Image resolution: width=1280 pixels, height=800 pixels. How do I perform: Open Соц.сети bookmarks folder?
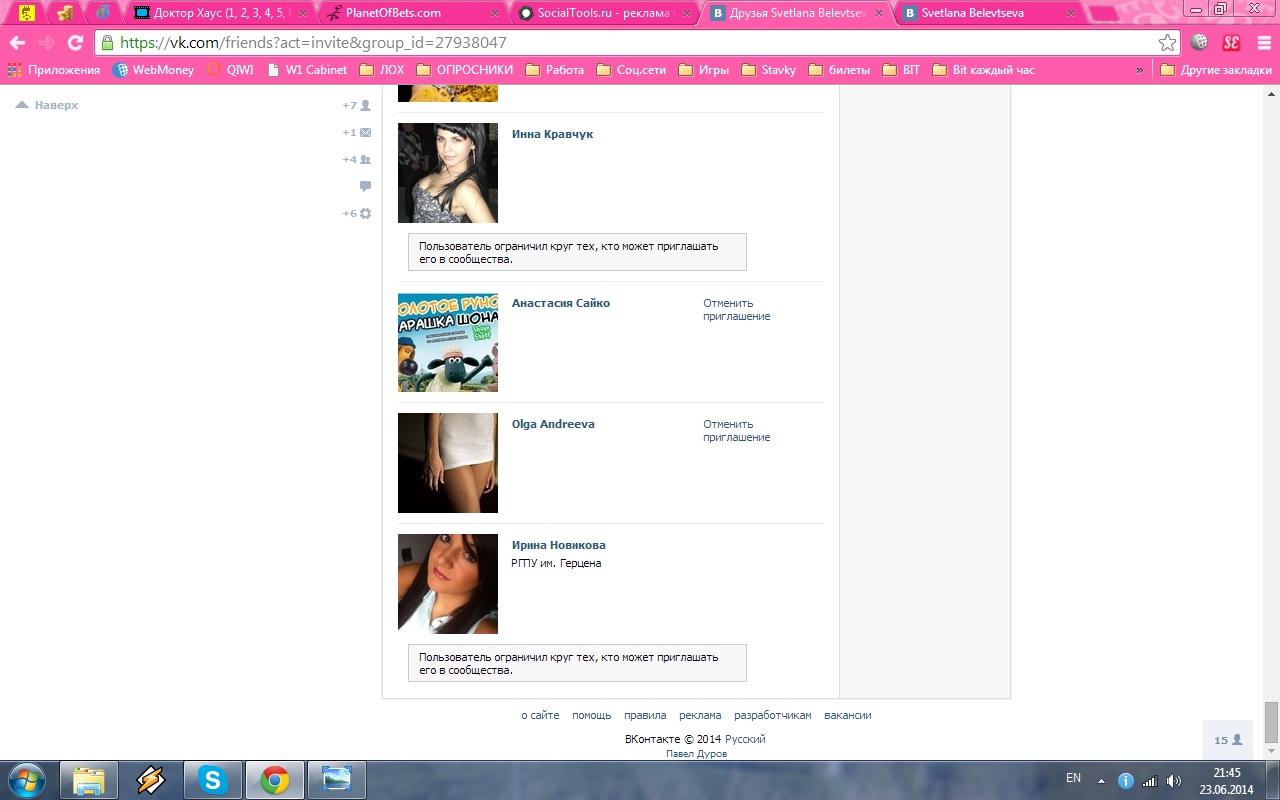click(x=631, y=70)
